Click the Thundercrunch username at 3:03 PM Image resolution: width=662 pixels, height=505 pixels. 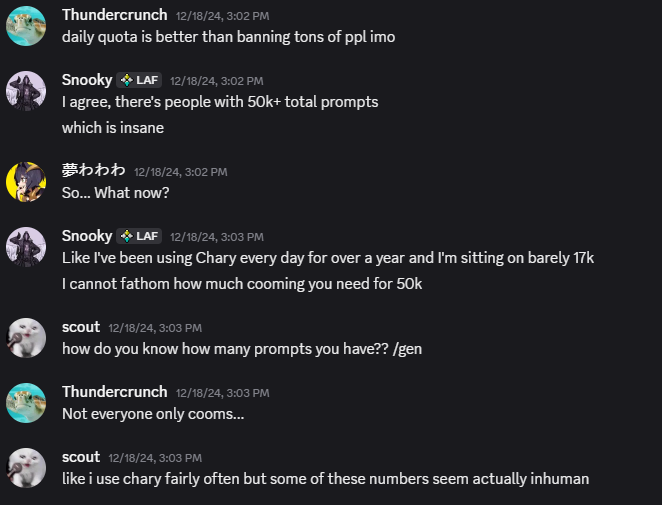[x=114, y=392]
